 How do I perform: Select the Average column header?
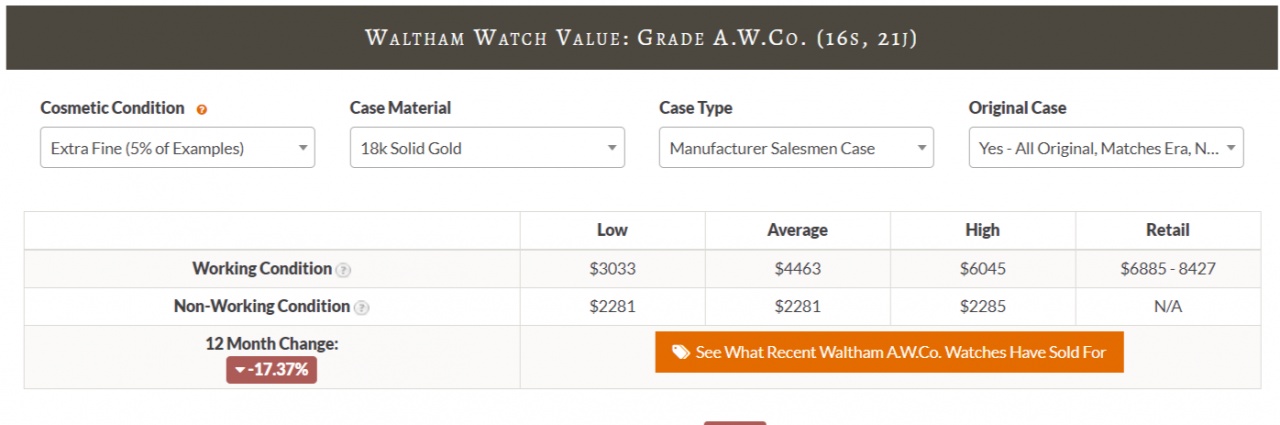(797, 230)
